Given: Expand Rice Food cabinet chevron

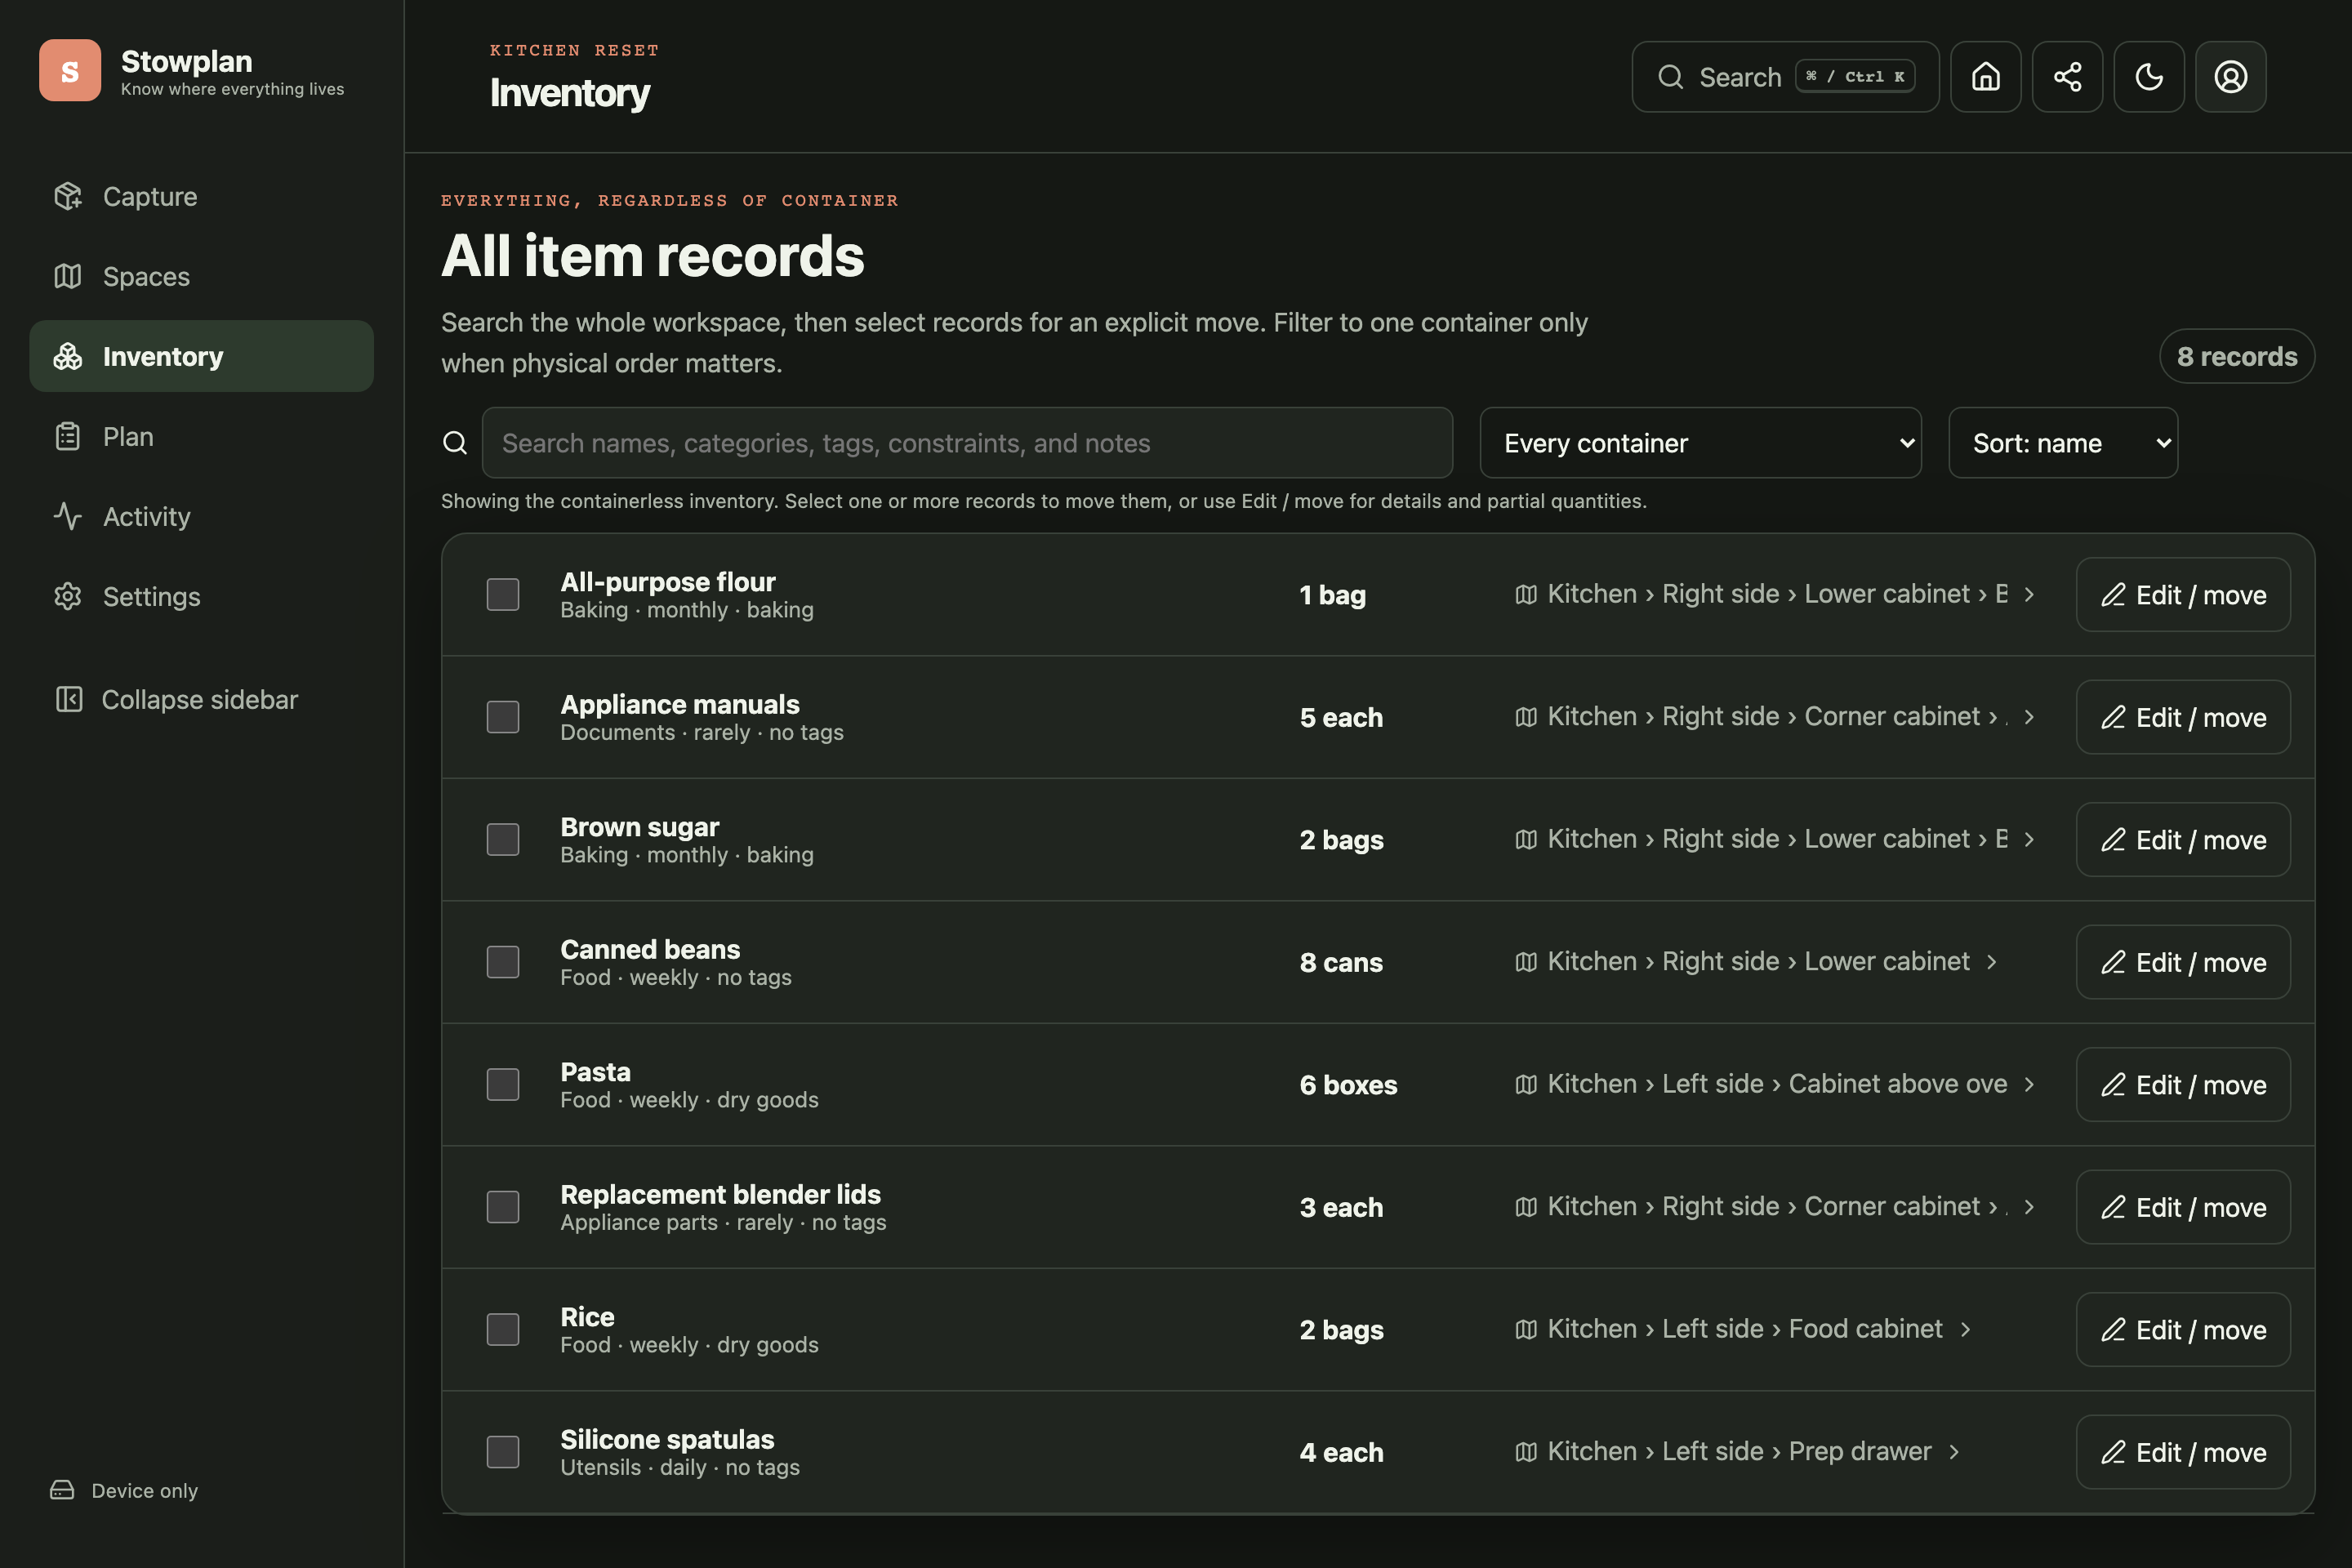Looking at the screenshot, I should point(1965,1329).
